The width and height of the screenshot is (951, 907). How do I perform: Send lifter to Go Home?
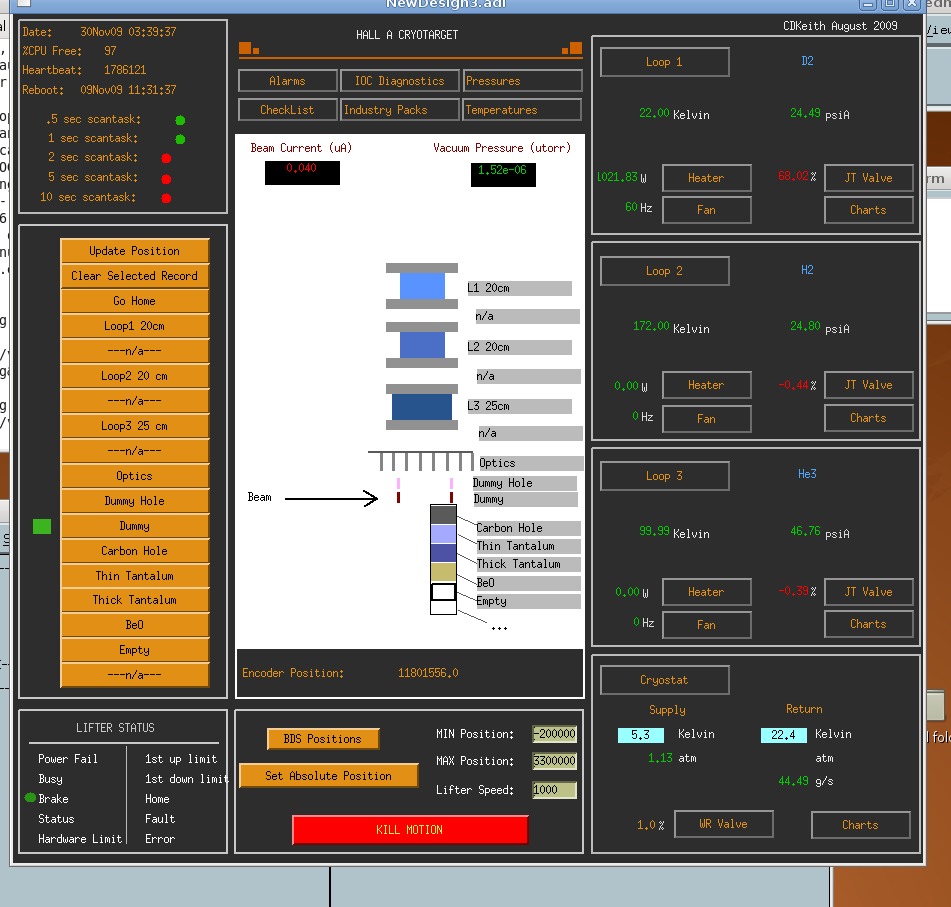pos(135,301)
